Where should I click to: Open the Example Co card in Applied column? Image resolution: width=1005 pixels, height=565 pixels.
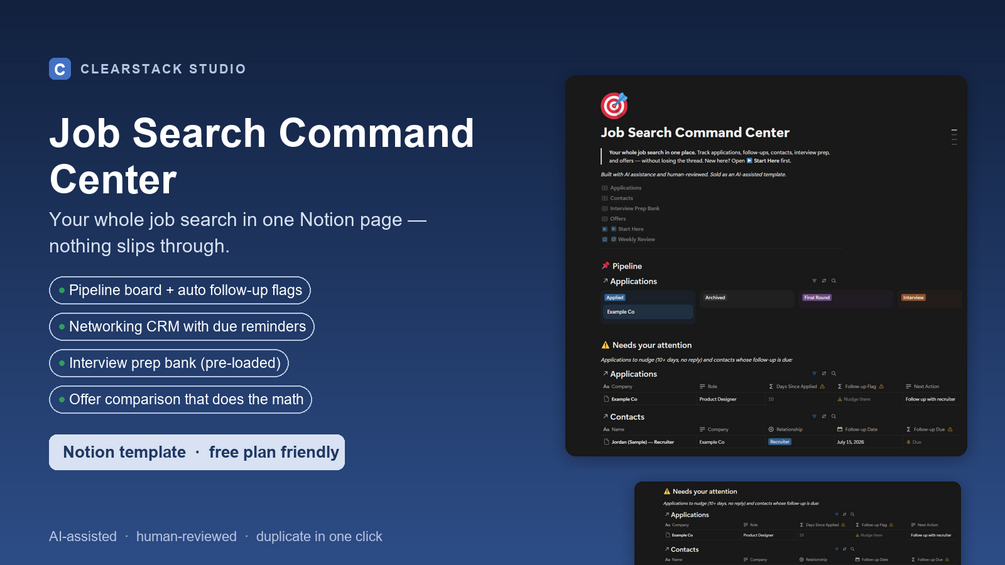click(x=647, y=312)
